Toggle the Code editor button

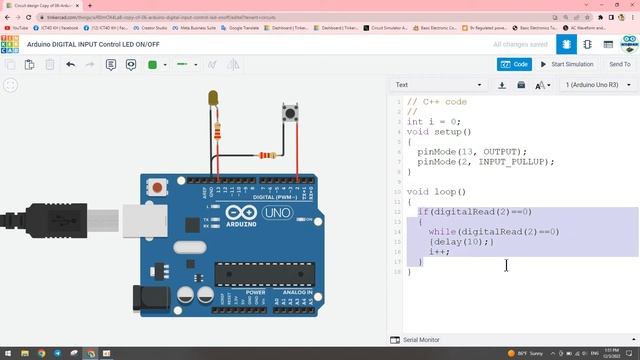point(514,64)
